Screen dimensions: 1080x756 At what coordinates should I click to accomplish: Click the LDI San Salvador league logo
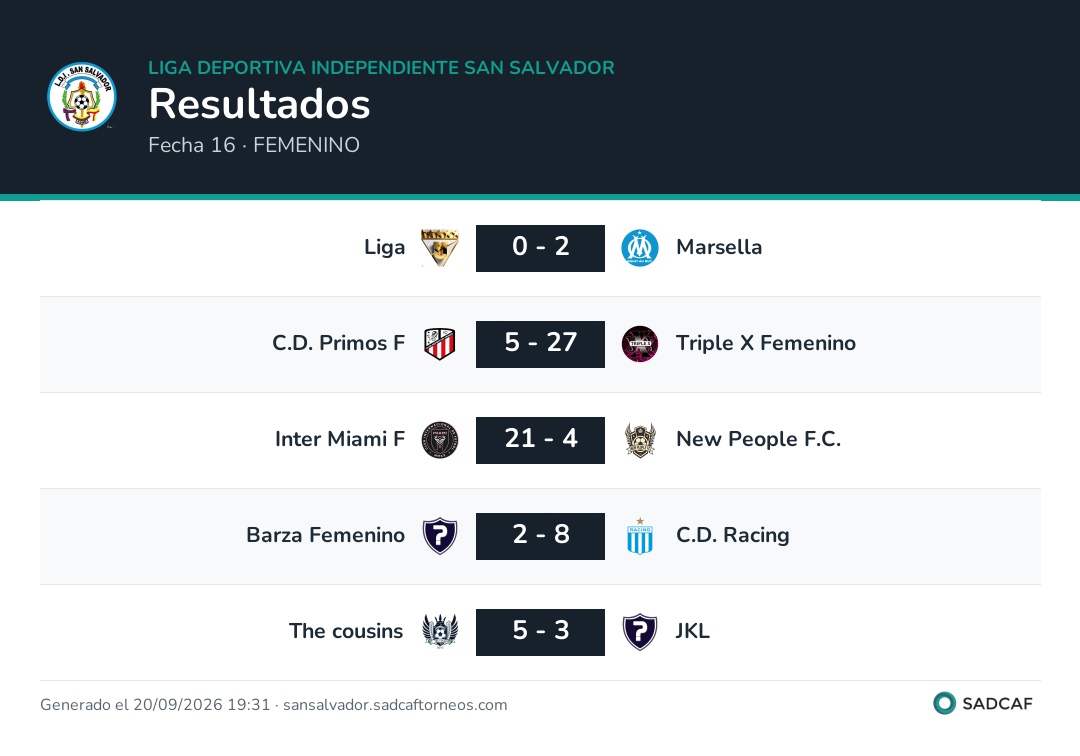(x=81, y=96)
